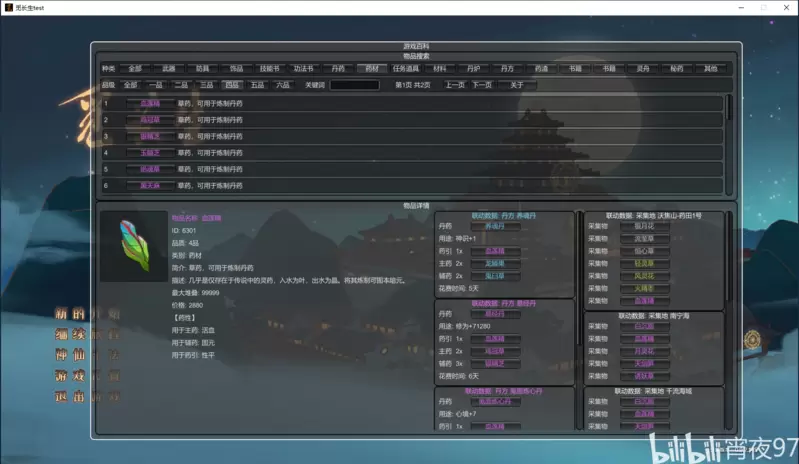
Task: Select the 全部 filter in the 种类 row
Action: tap(135, 68)
